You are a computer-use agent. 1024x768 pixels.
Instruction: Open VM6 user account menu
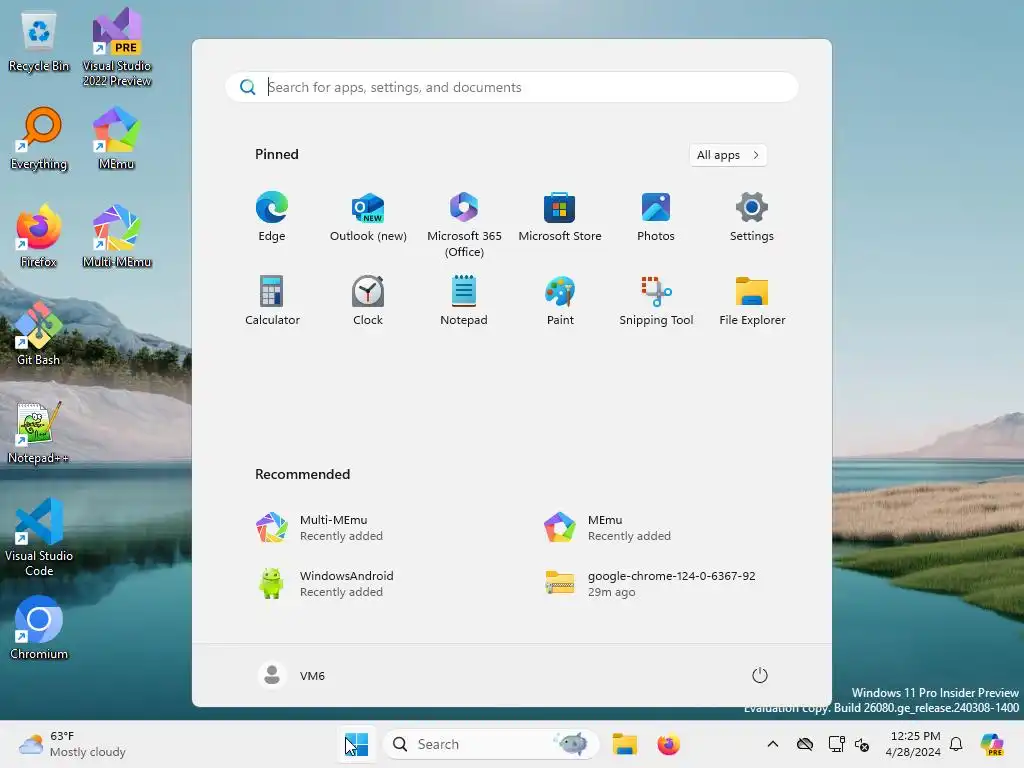pyautogui.click(x=291, y=675)
